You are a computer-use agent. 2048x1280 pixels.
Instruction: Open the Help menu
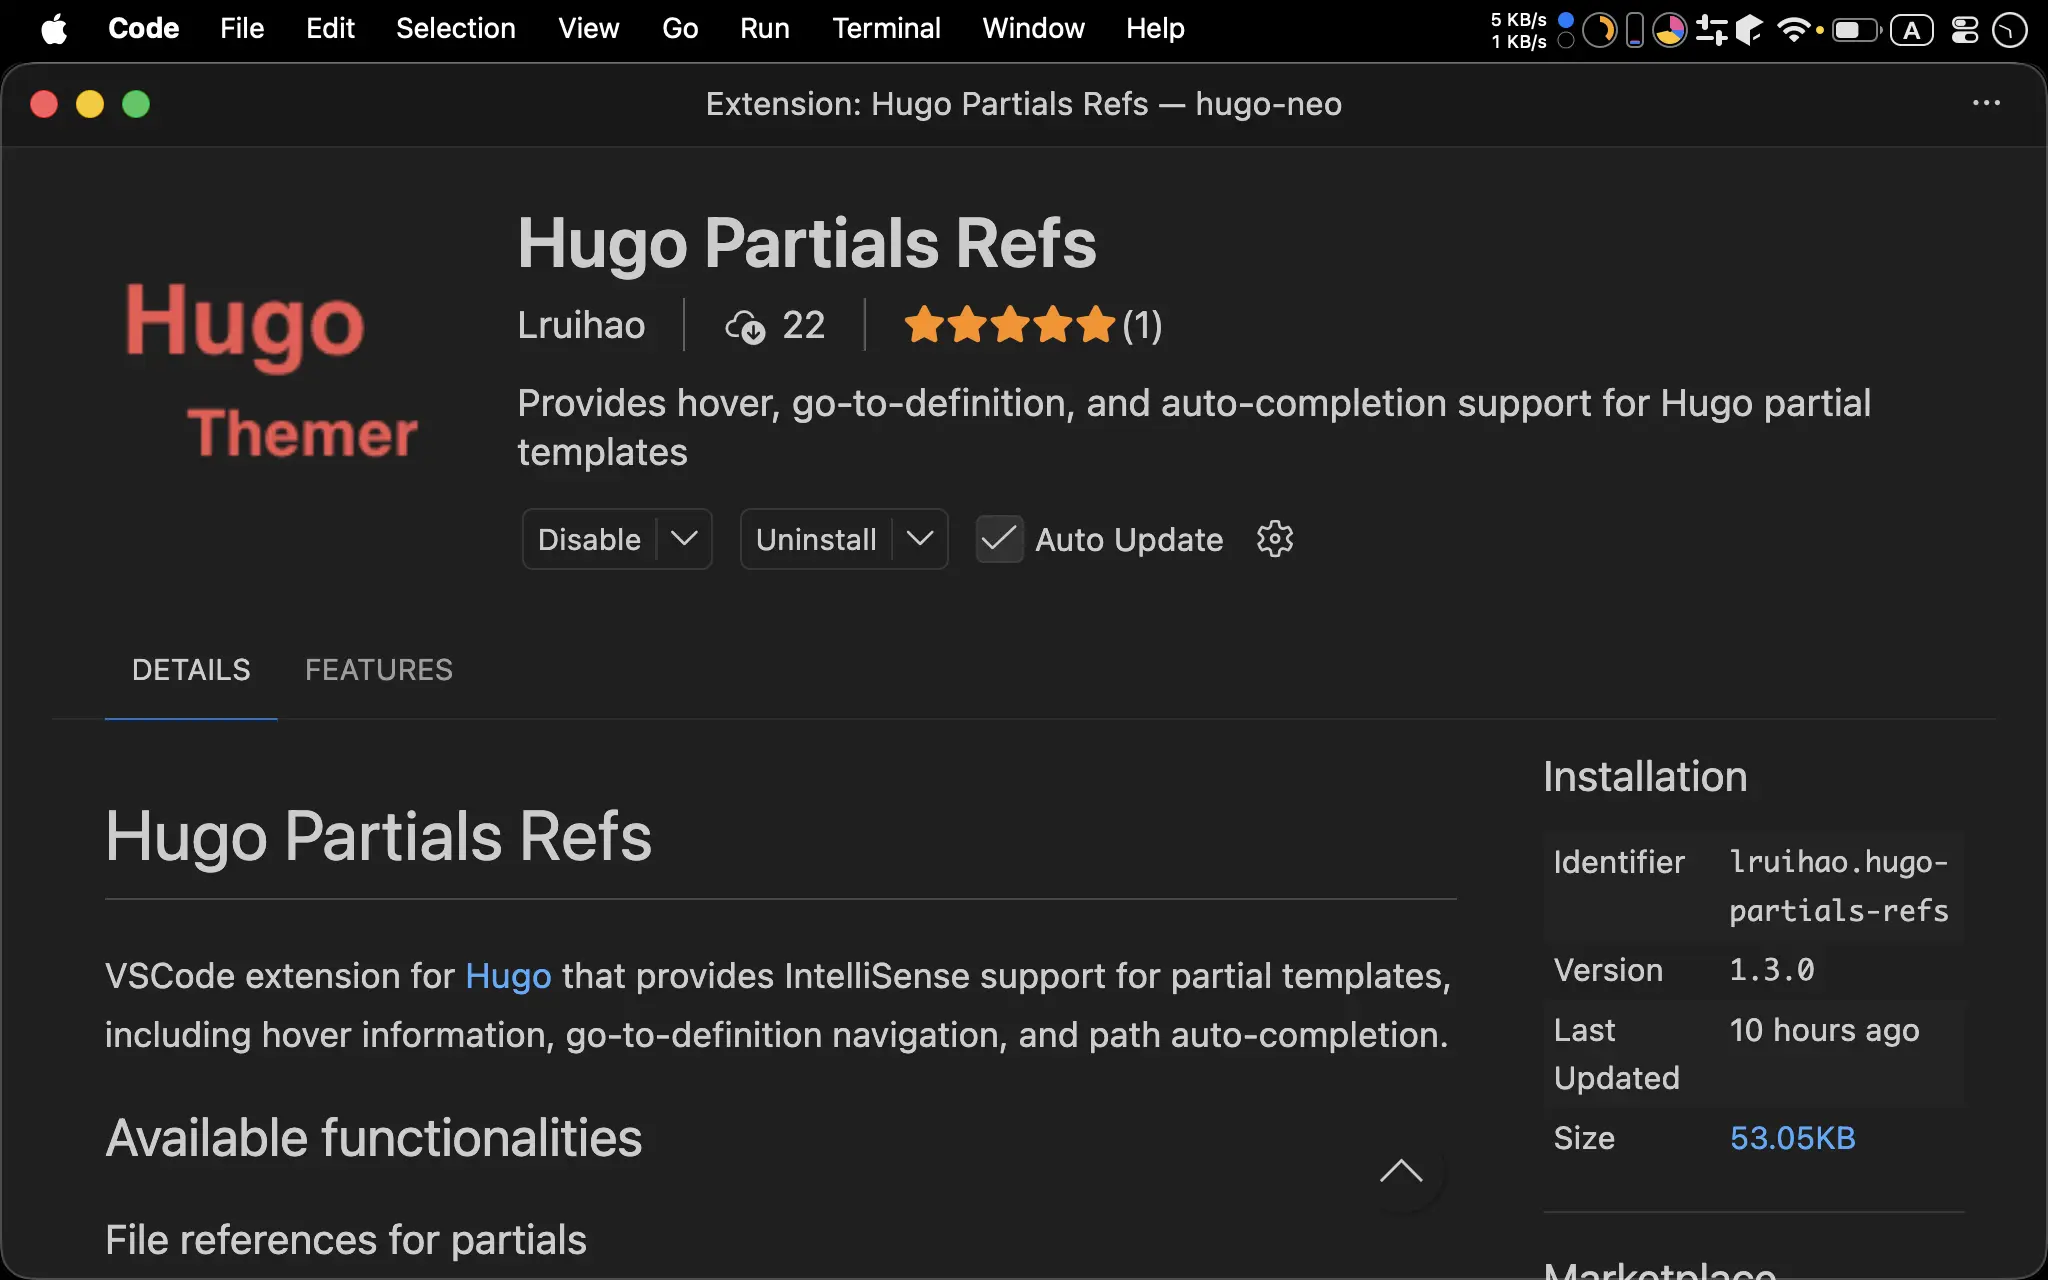[1155, 29]
